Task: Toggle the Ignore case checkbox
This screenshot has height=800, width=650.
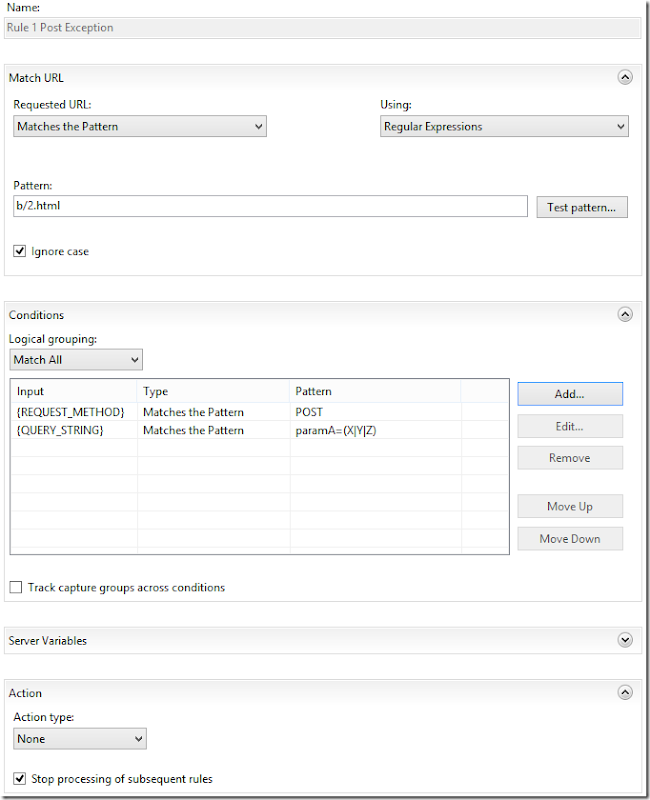Action: 20,252
